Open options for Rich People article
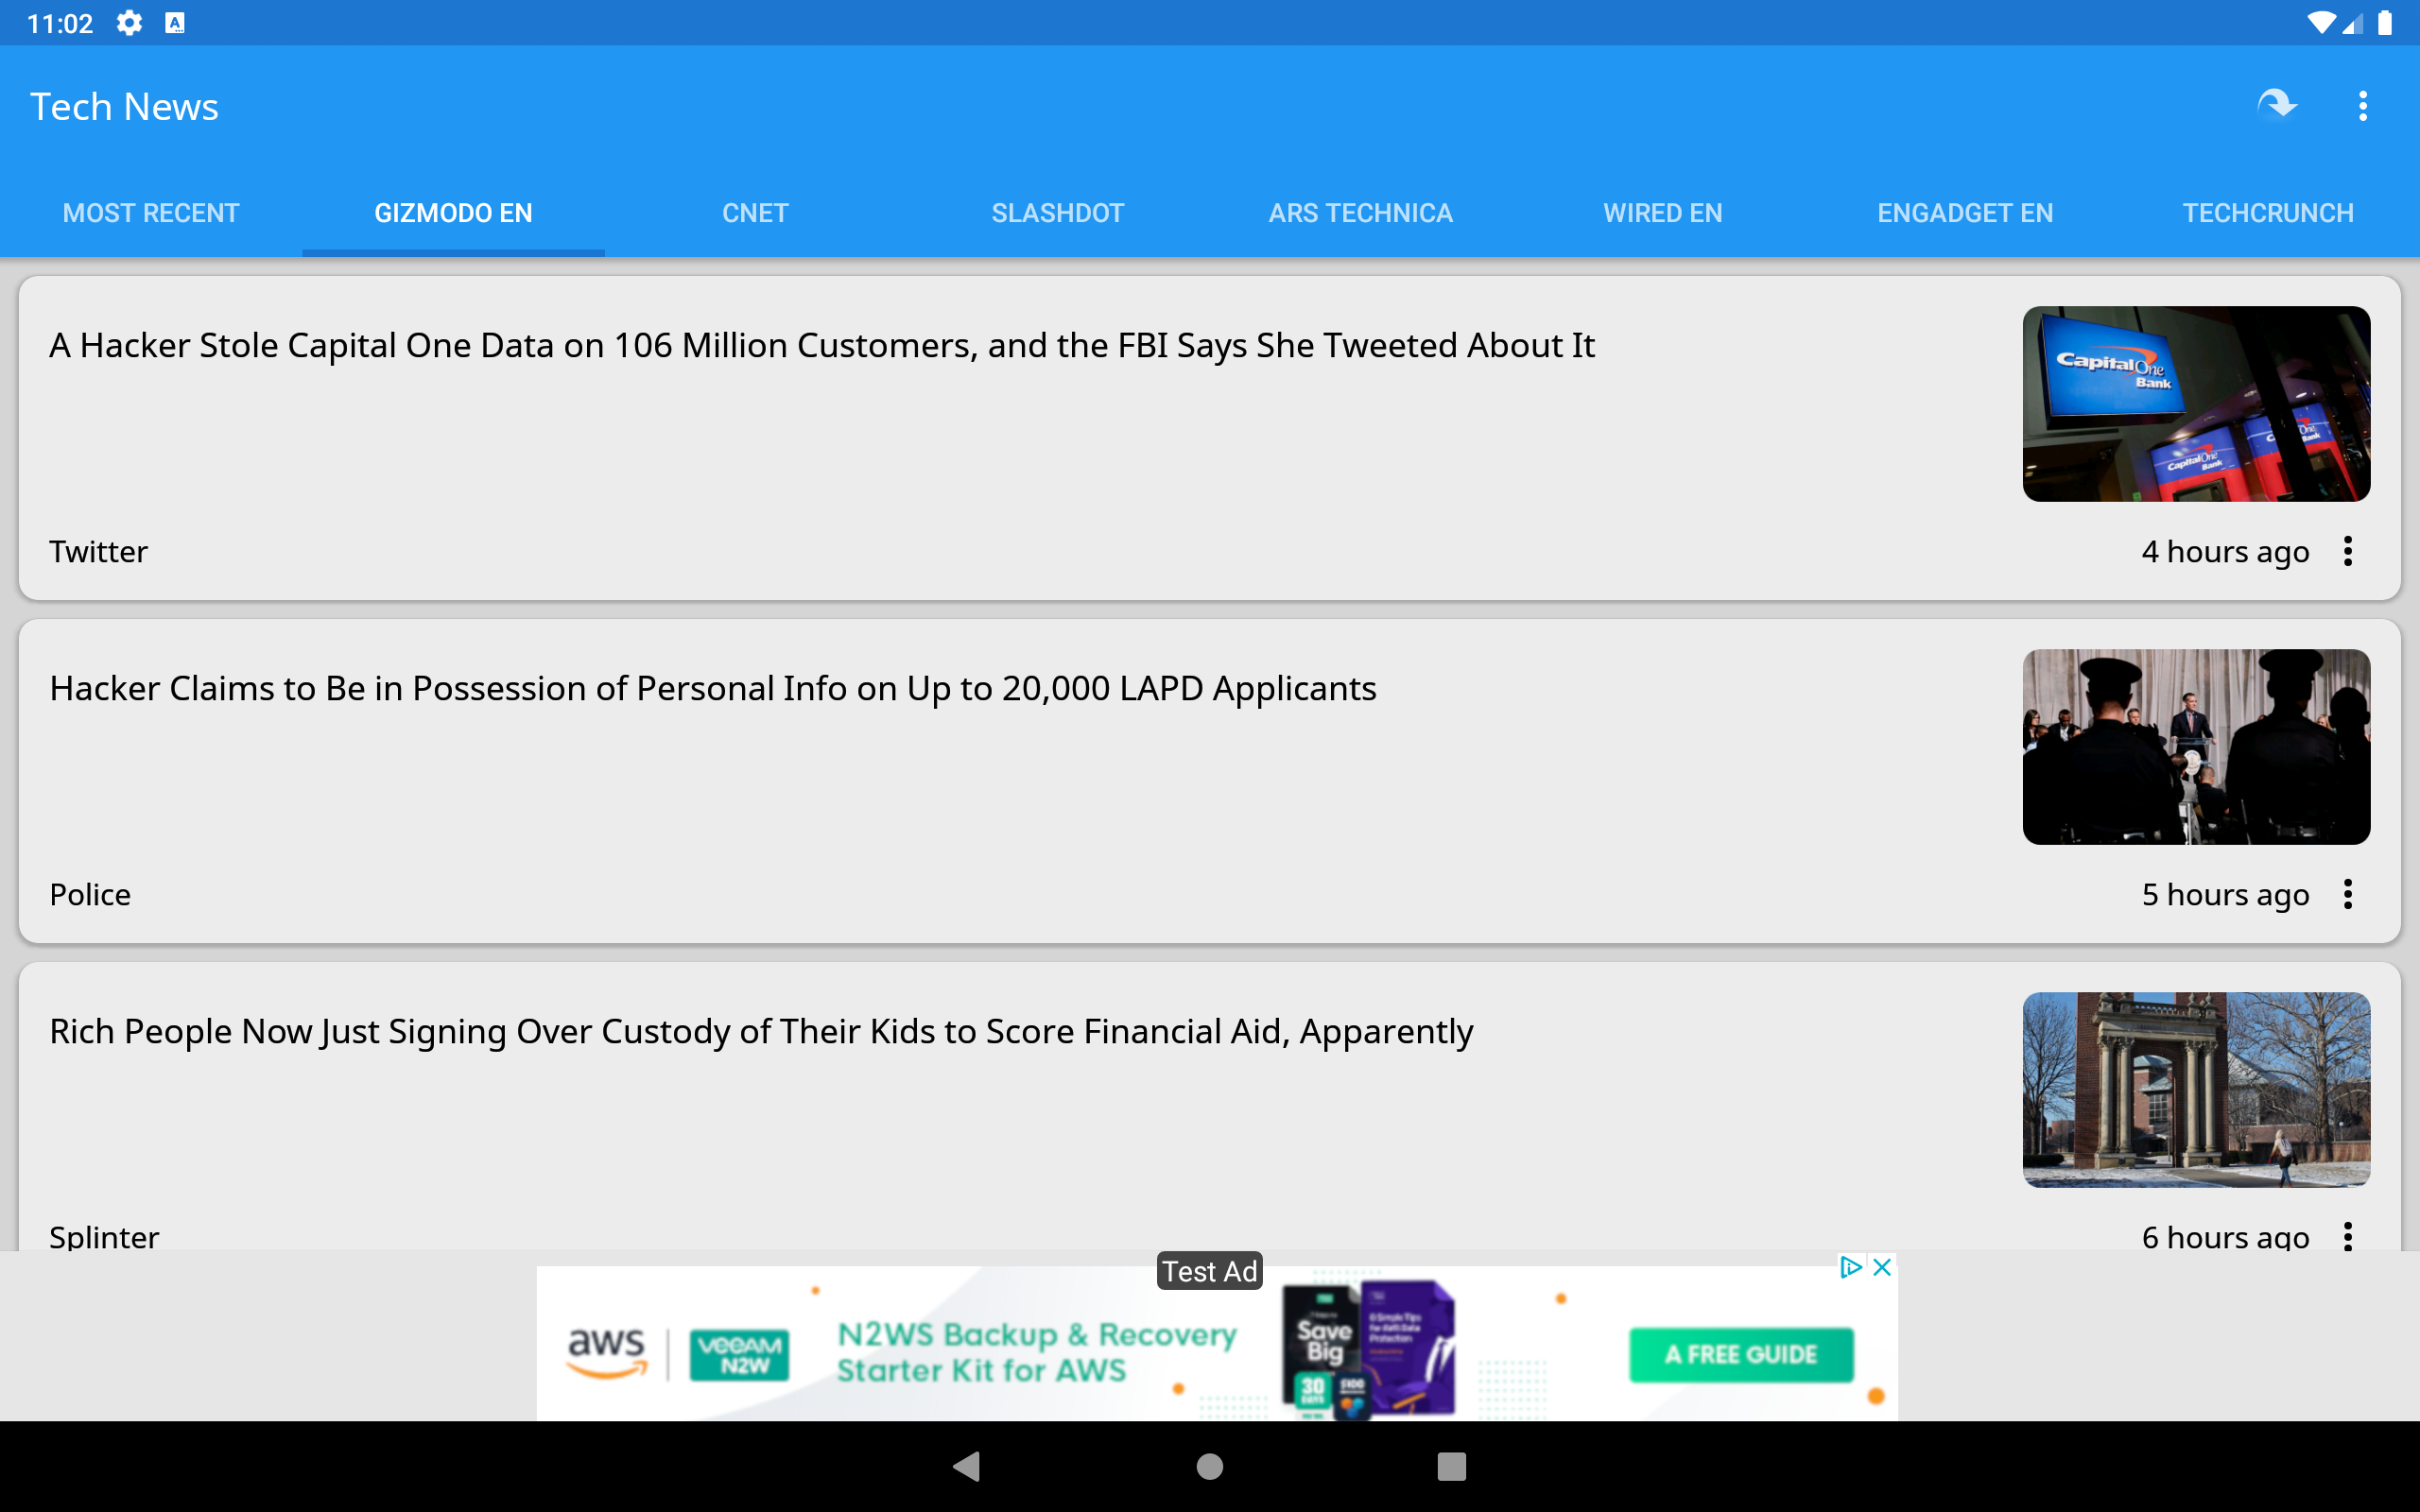The image size is (2420, 1512). (x=2348, y=1236)
